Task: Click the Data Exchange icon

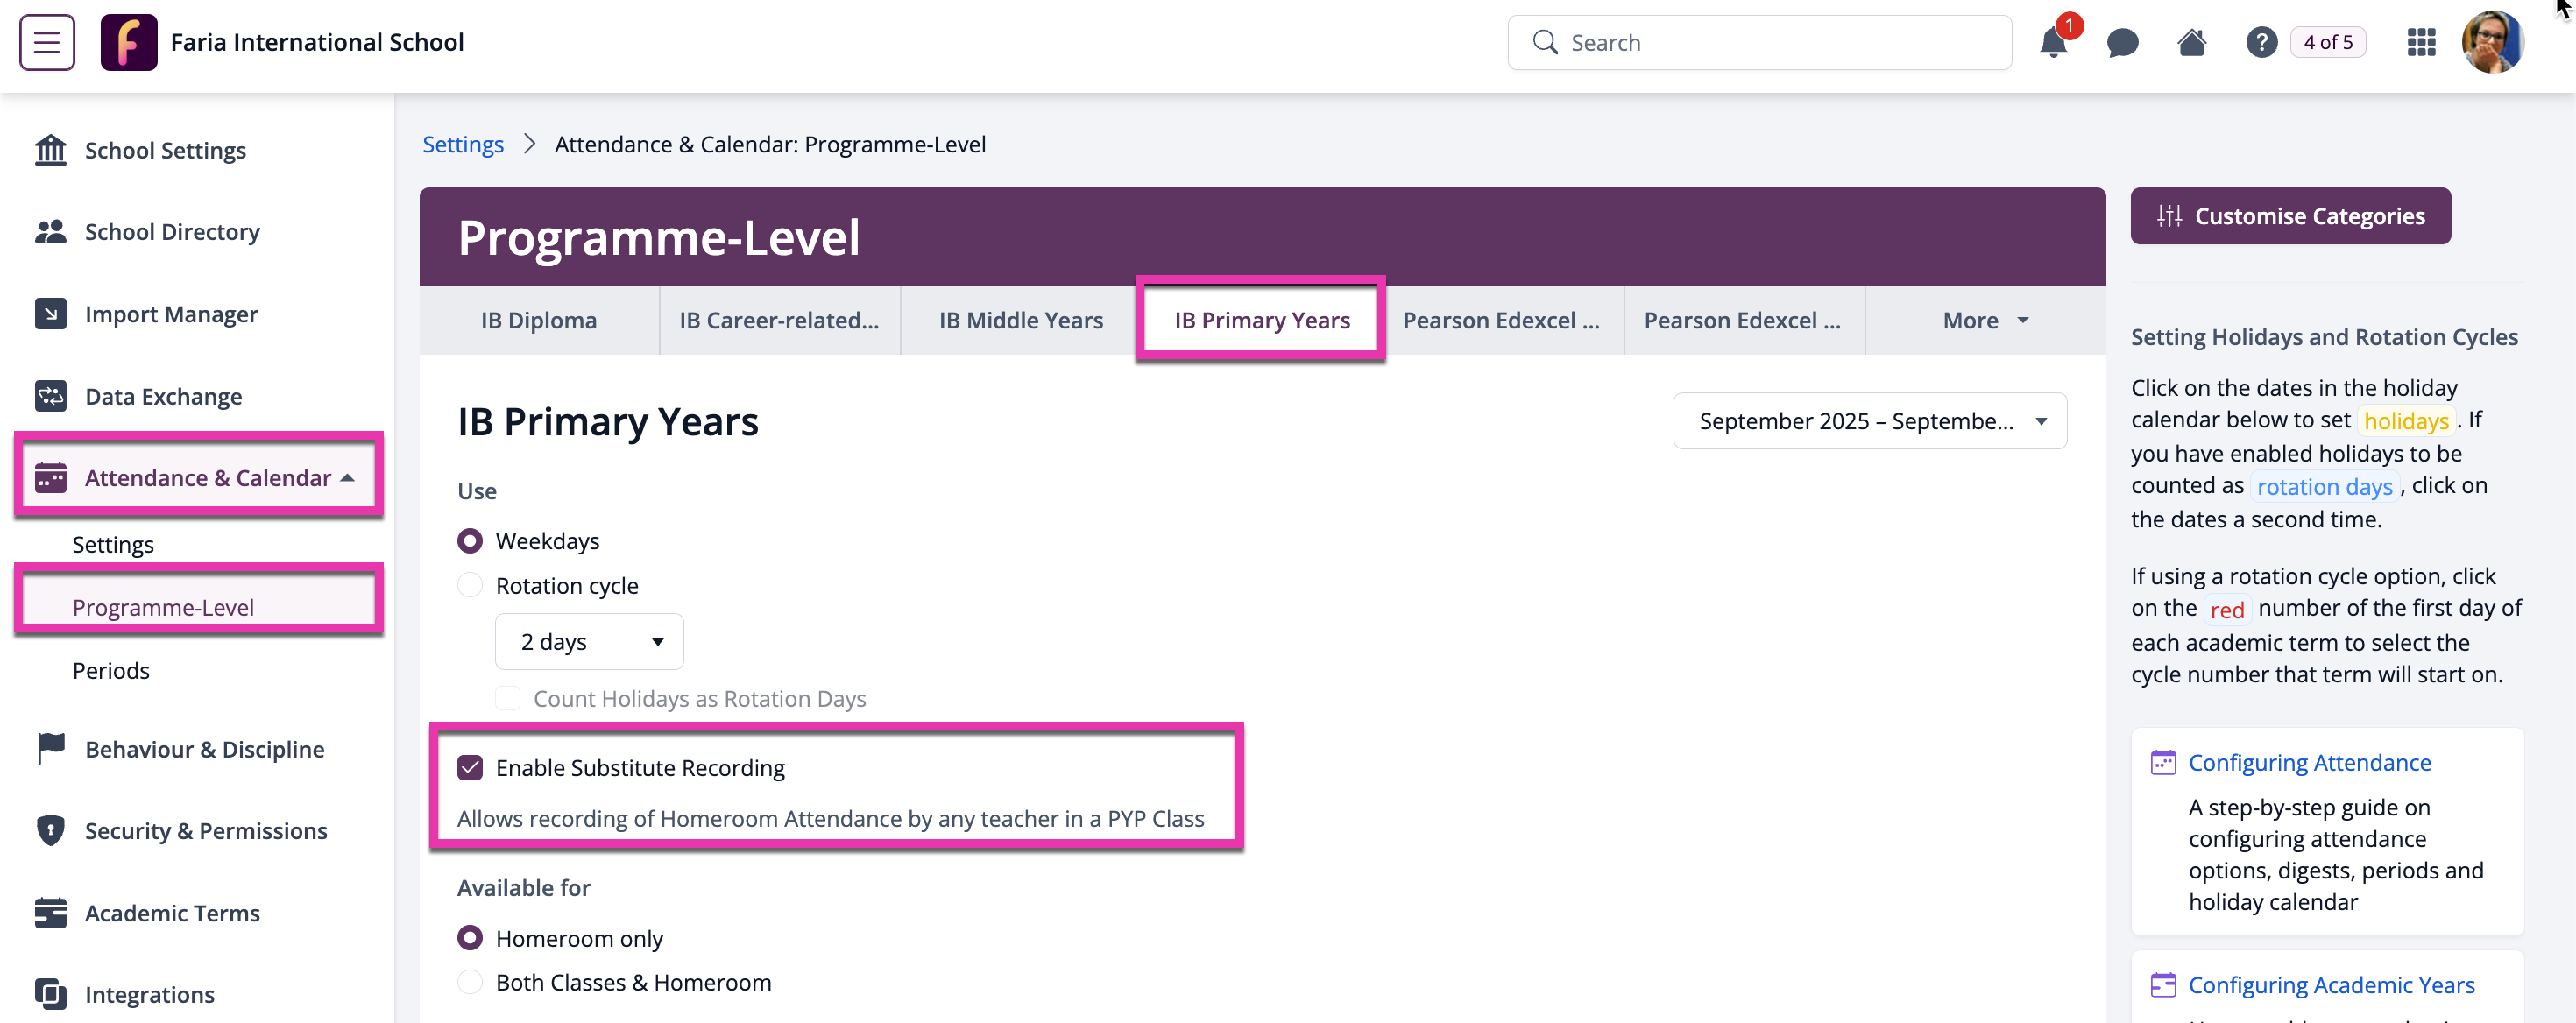Action: coord(51,396)
